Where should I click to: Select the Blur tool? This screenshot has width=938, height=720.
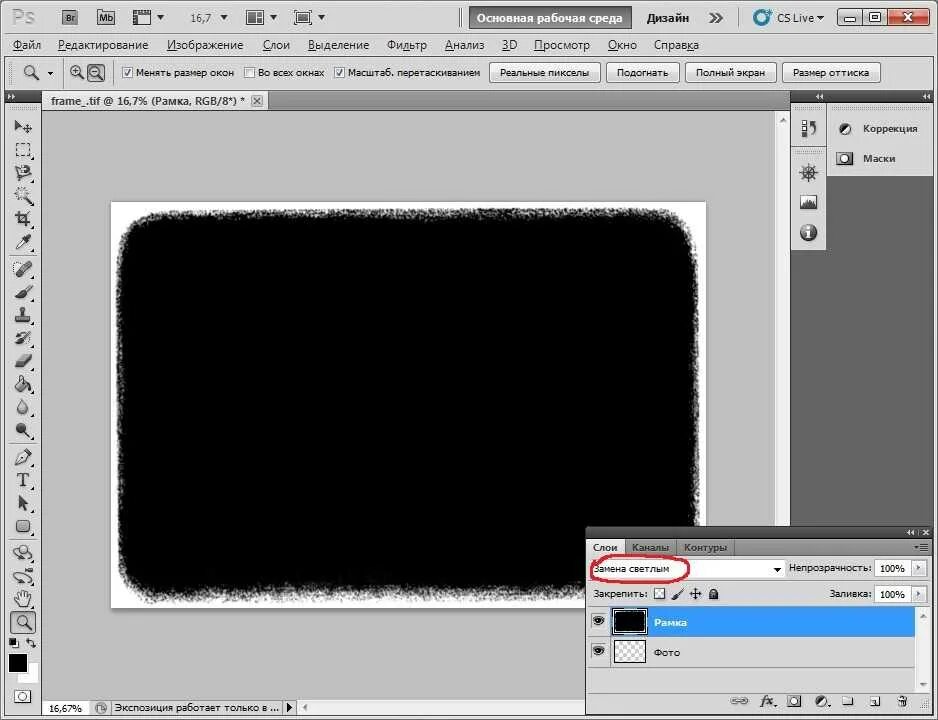point(23,408)
